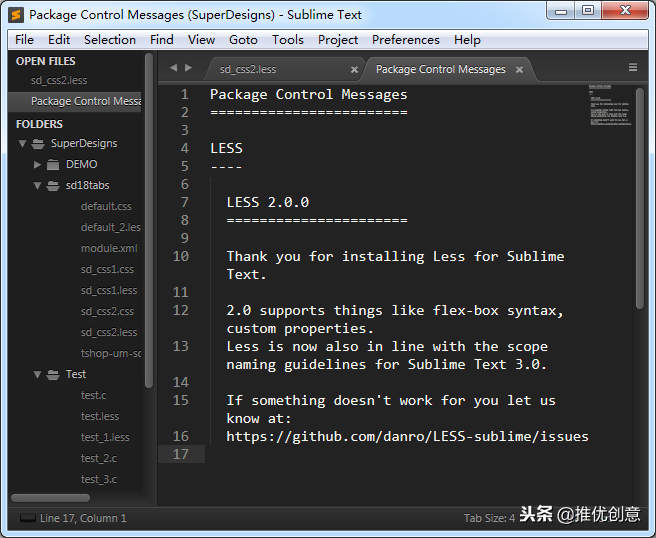This screenshot has height=538, width=656.
Task: Open test_3.c in the Test folder
Action: [x=99, y=479]
